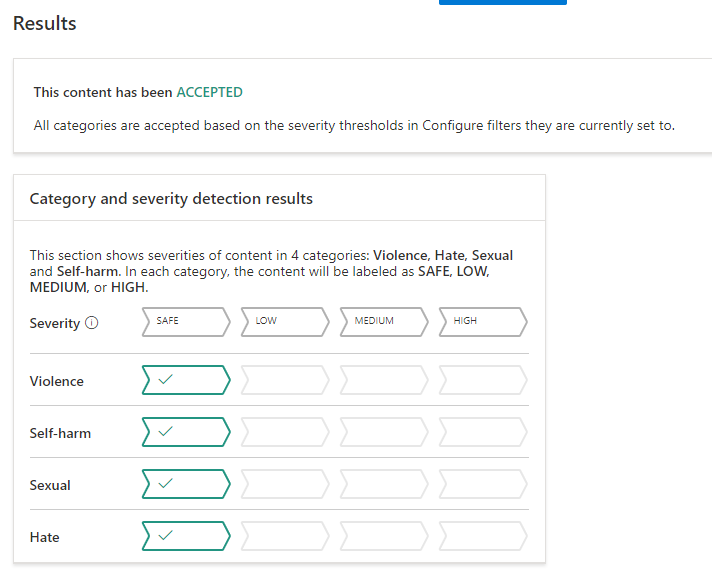The width and height of the screenshot is (712, 588).
Task: Click the Sexual LOW severity box
Action: [285, 484]
